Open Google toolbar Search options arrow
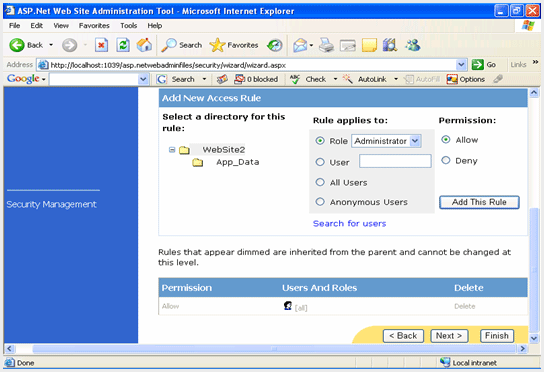The image size is (544, 372). (x=204, y=79)
